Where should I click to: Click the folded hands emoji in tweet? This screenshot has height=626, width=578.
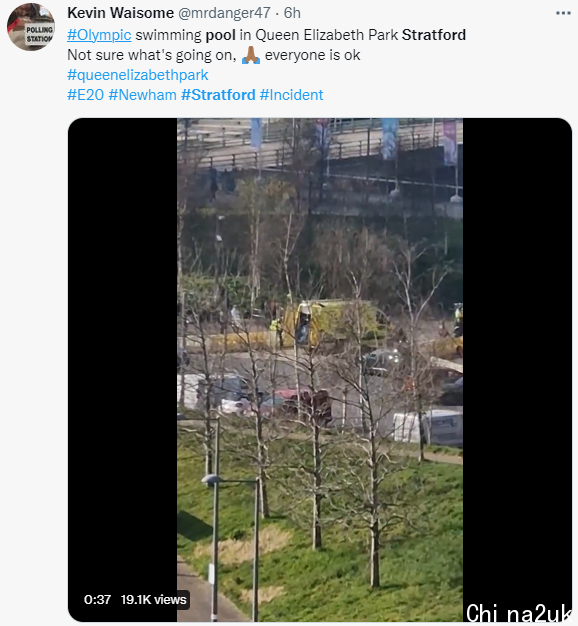pos(251,55)
